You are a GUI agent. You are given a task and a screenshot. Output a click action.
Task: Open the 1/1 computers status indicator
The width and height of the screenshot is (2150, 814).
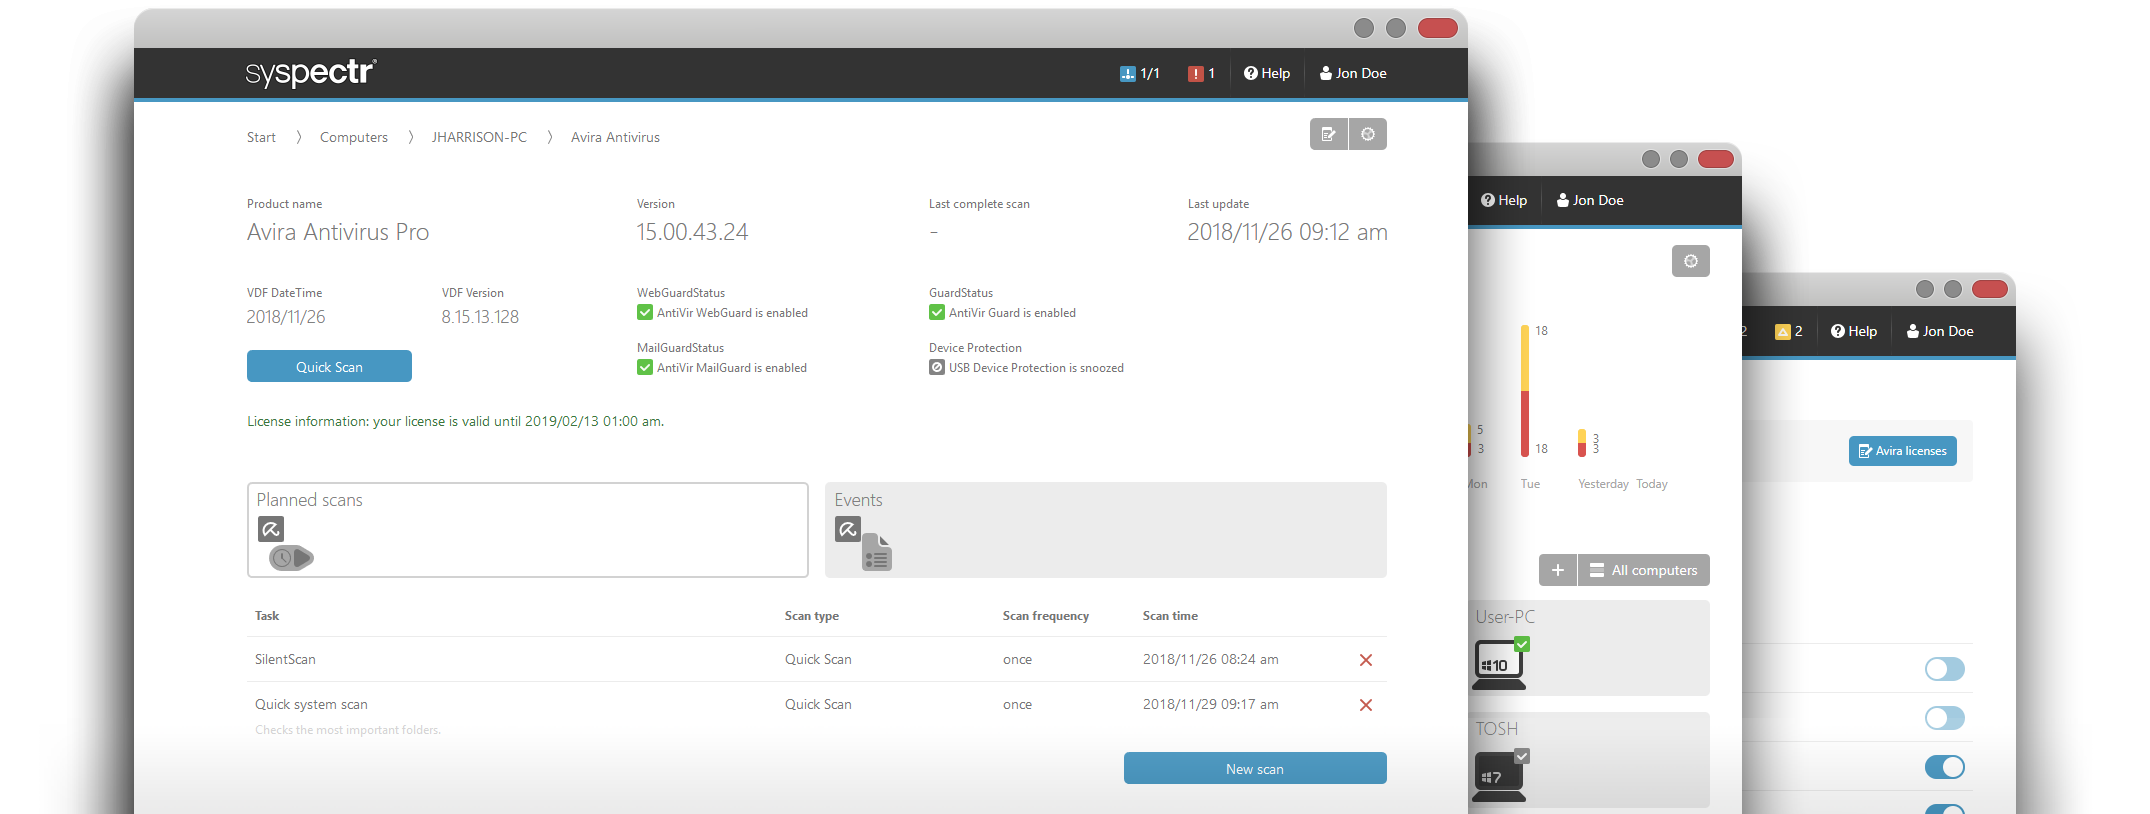pos(1139,73)
